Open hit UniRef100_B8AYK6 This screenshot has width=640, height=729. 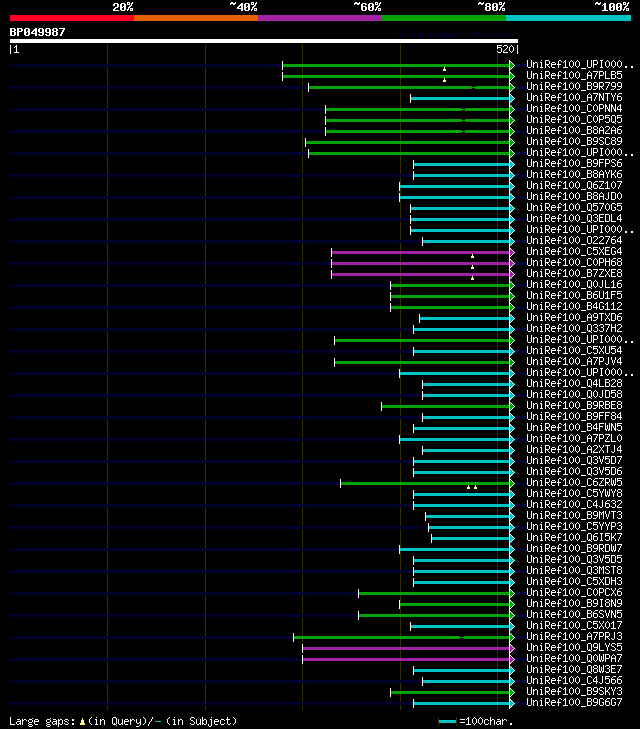(x=574, y=174)
